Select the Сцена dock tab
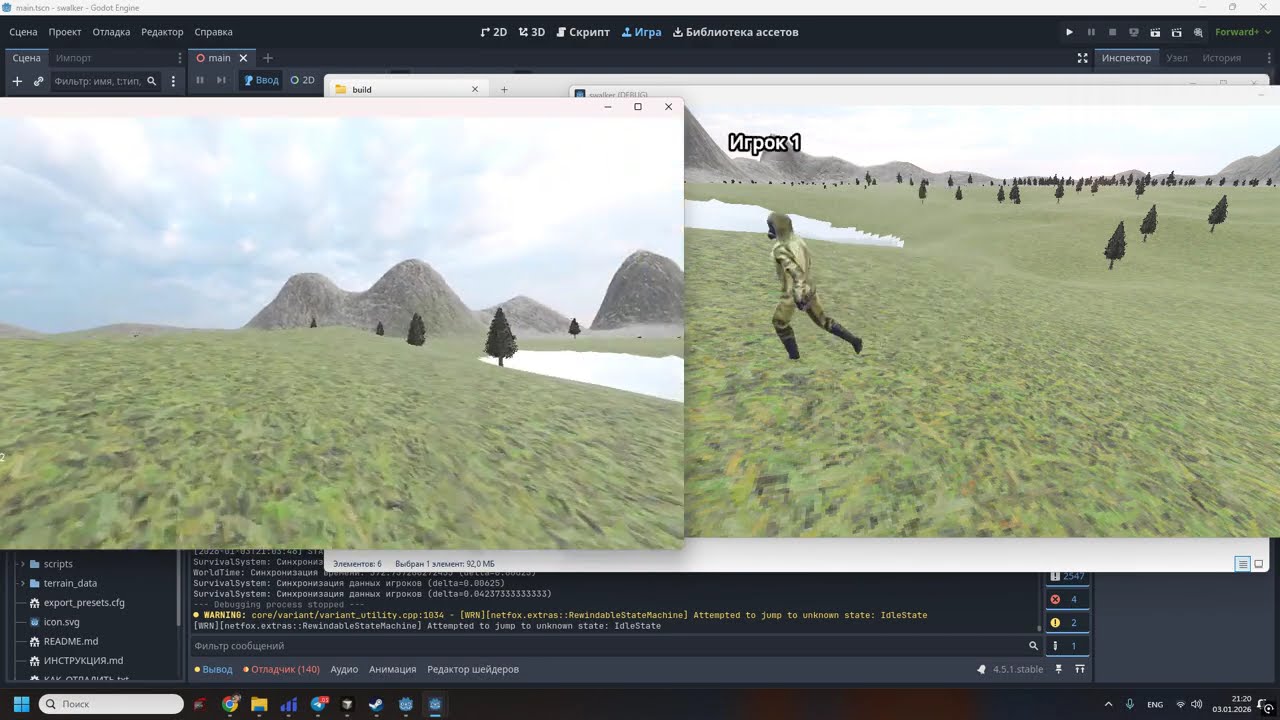1280x720 pixels. point(26,58)
